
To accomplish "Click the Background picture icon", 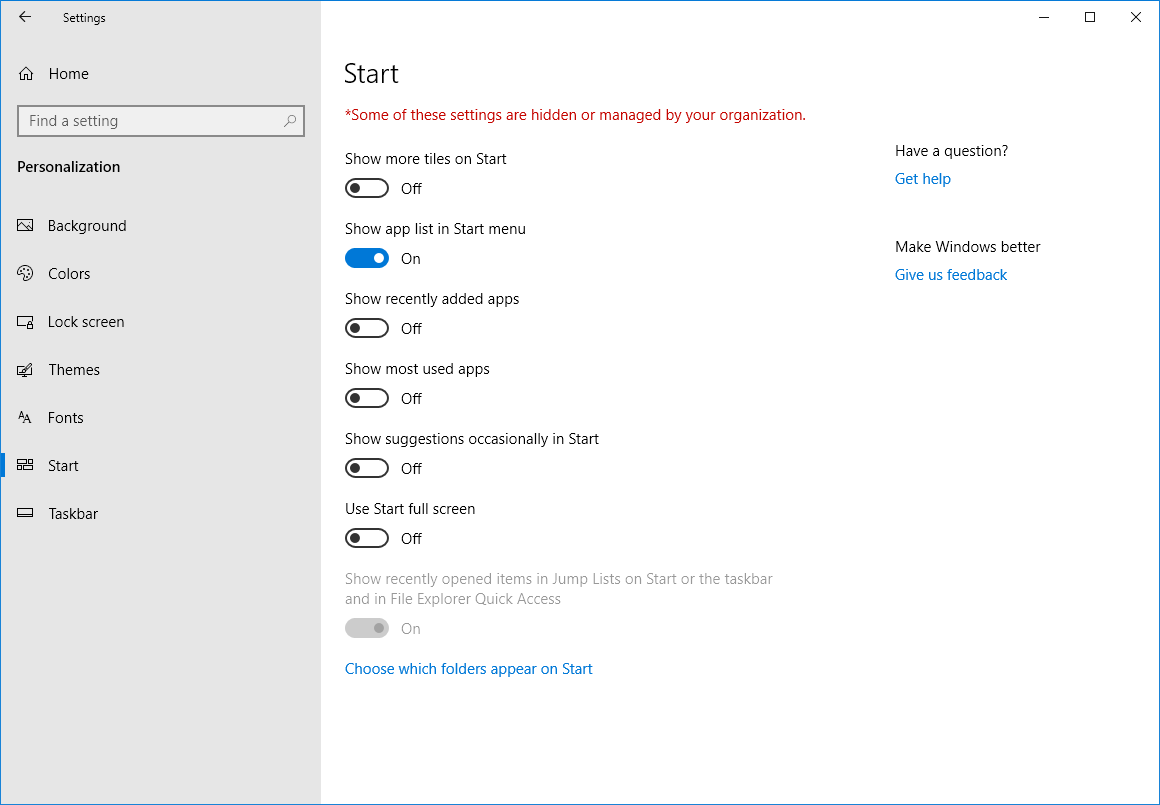I will click(25, 226).
